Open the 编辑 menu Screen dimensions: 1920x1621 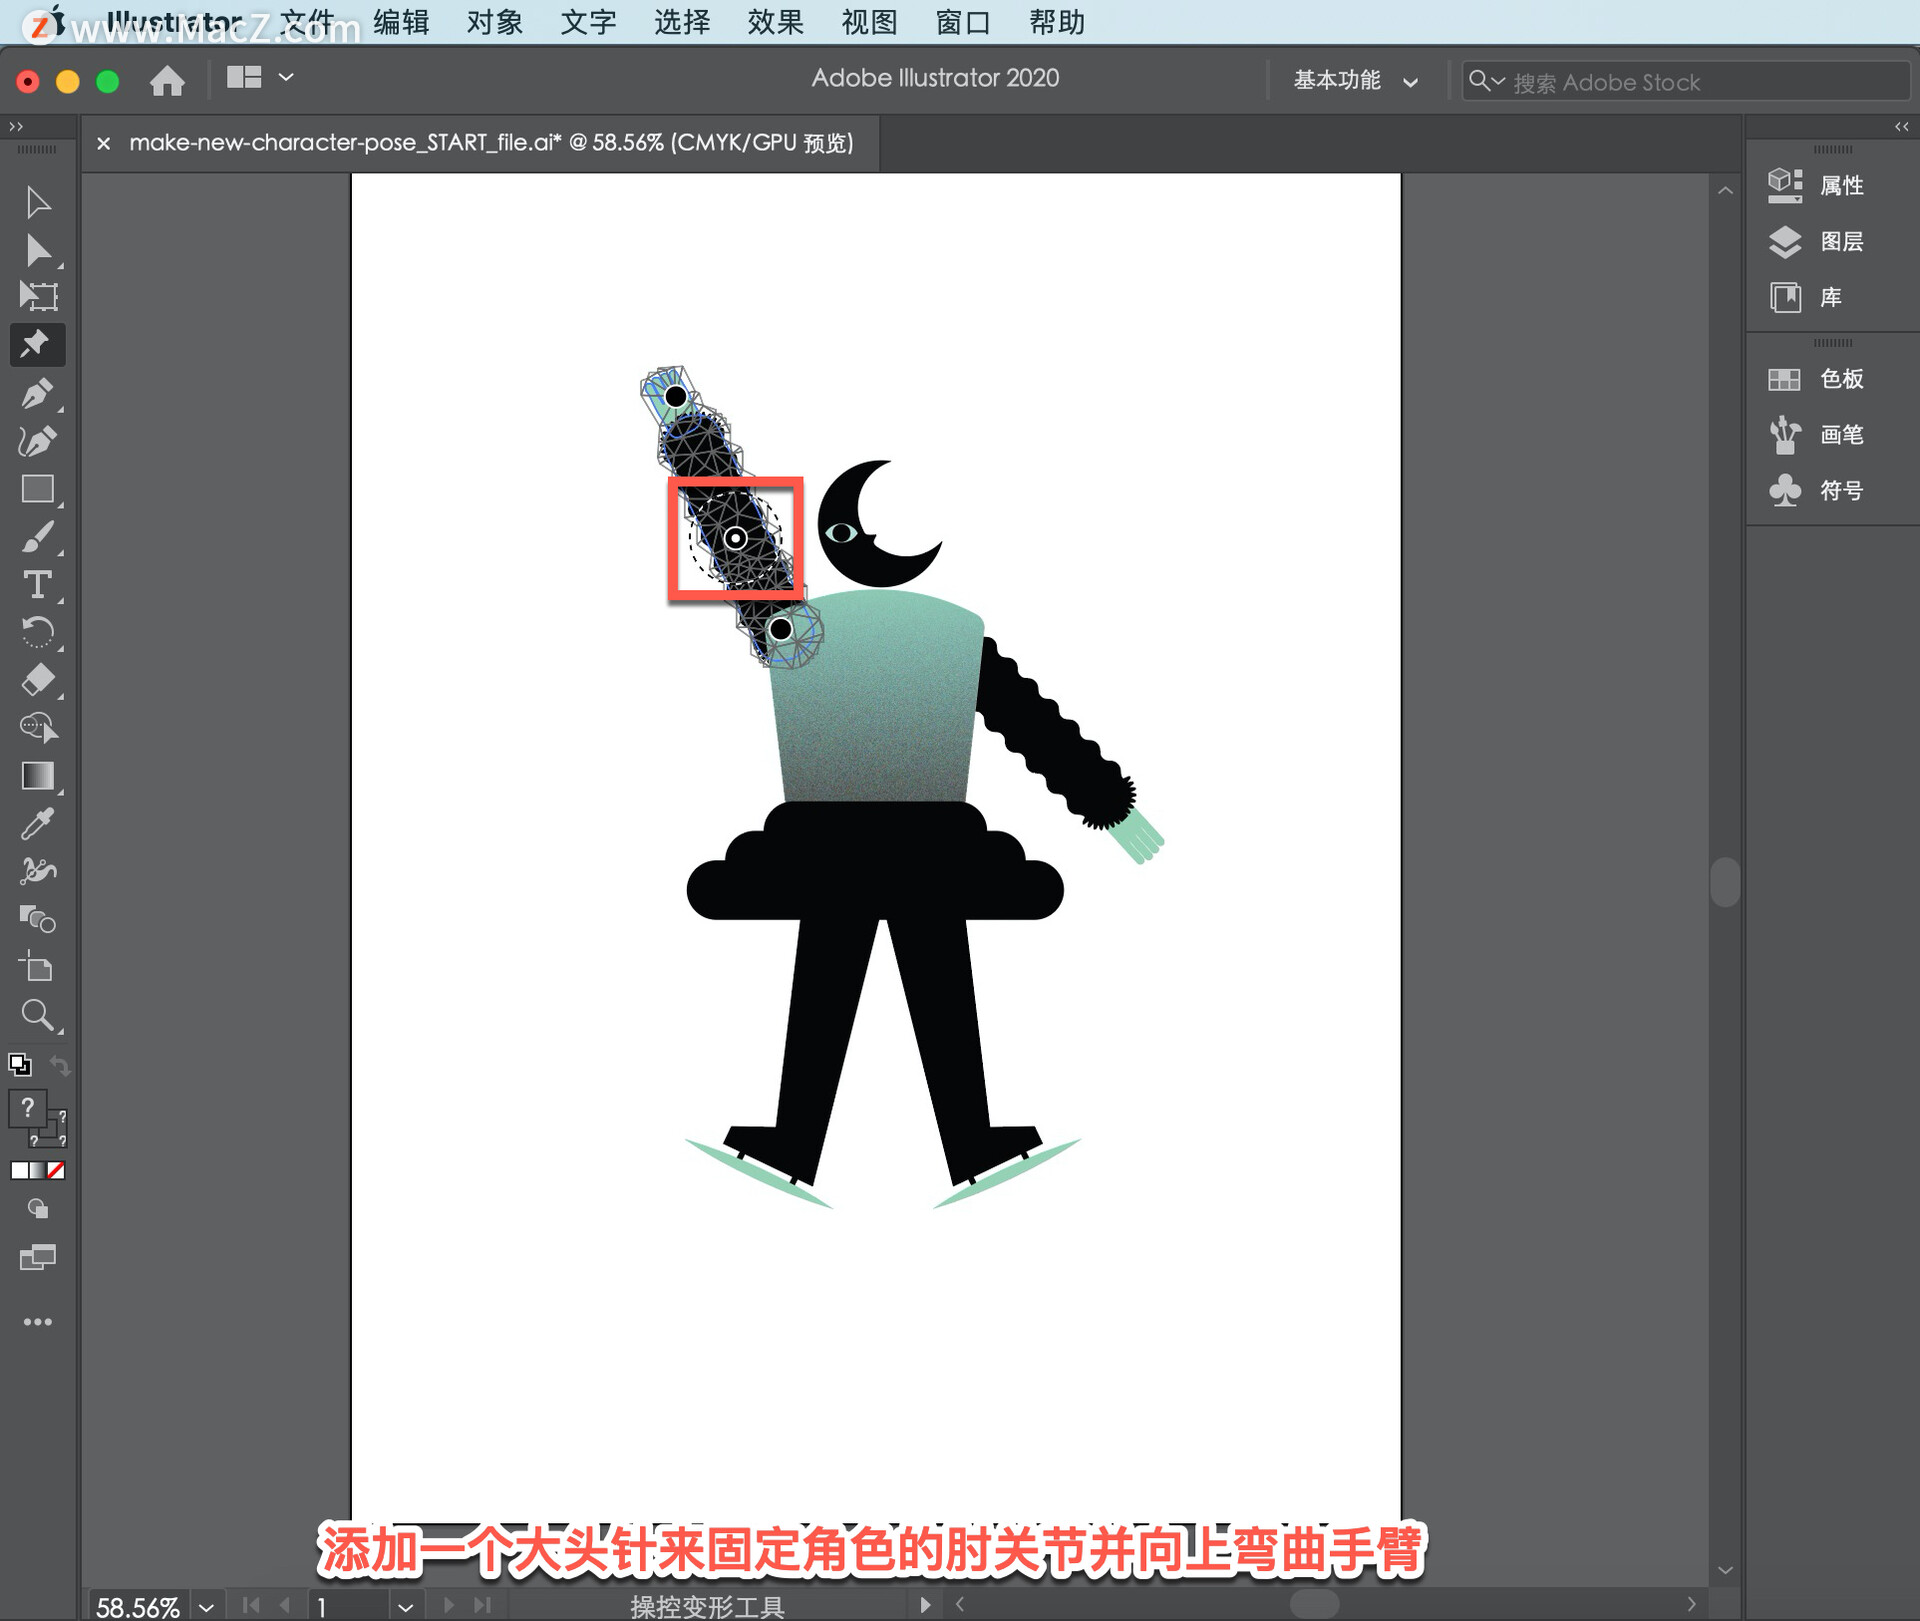coord(401,22)
